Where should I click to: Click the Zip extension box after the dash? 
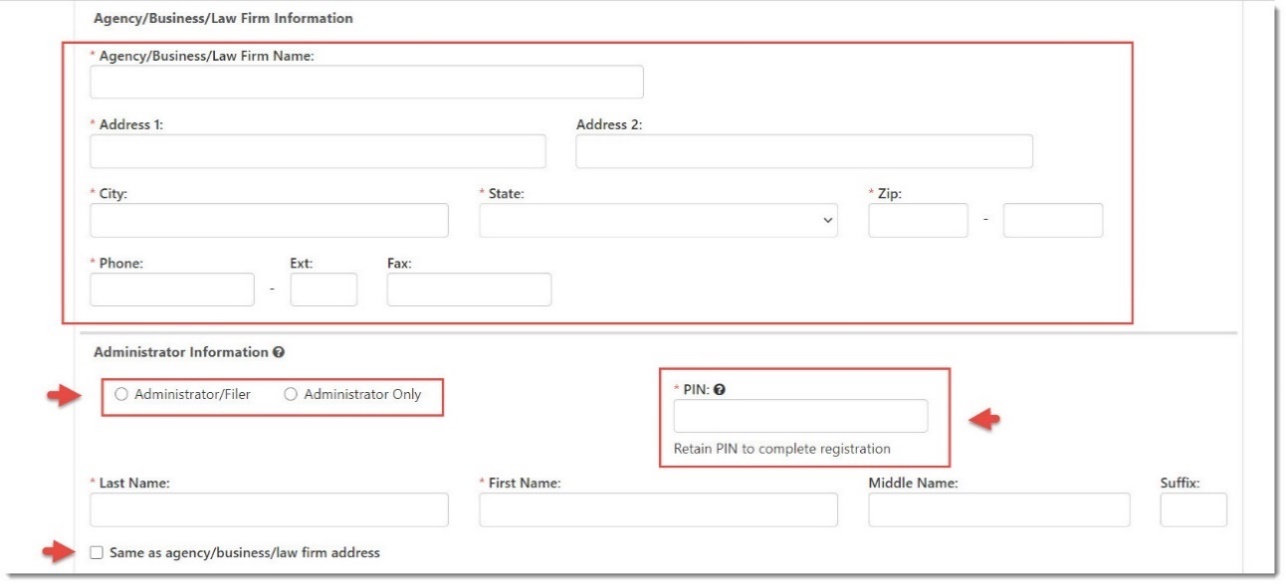pos(1052,221)
